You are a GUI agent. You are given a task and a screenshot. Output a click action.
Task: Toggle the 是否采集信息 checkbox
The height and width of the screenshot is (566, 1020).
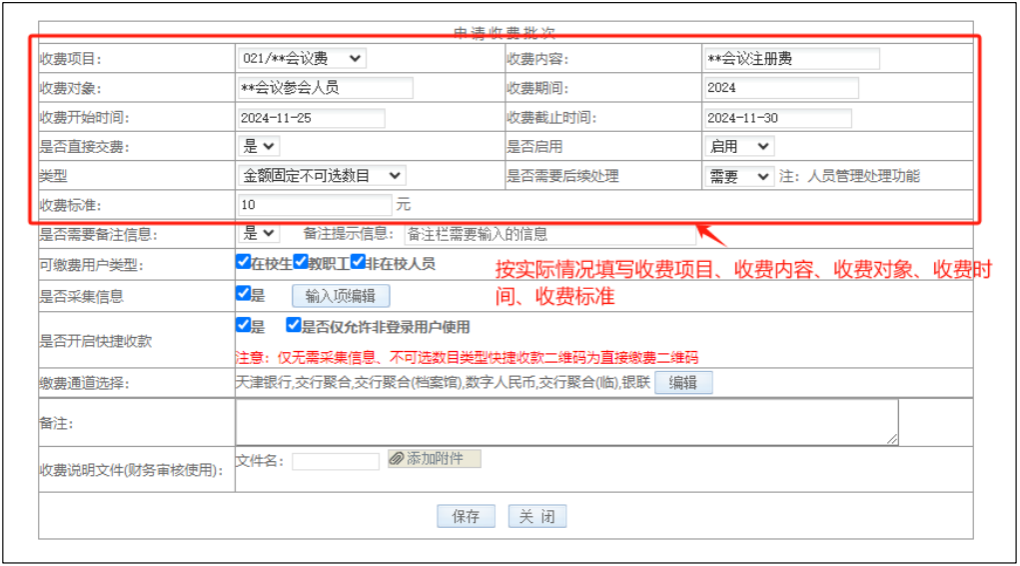pos(243,294)
